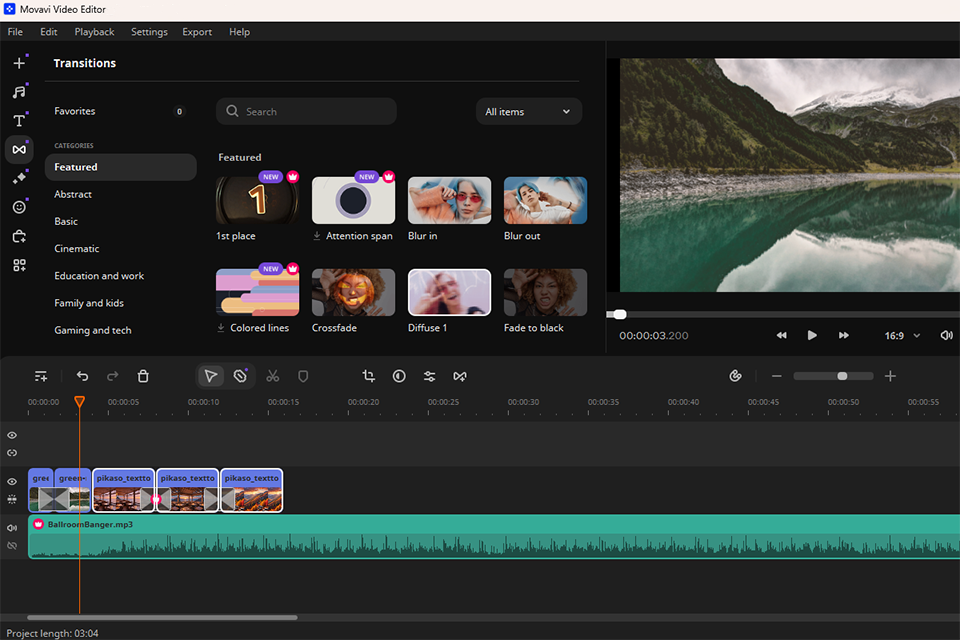Click the transitions Search field
This screenshot has height=640, width=960.
click(306, 111)
